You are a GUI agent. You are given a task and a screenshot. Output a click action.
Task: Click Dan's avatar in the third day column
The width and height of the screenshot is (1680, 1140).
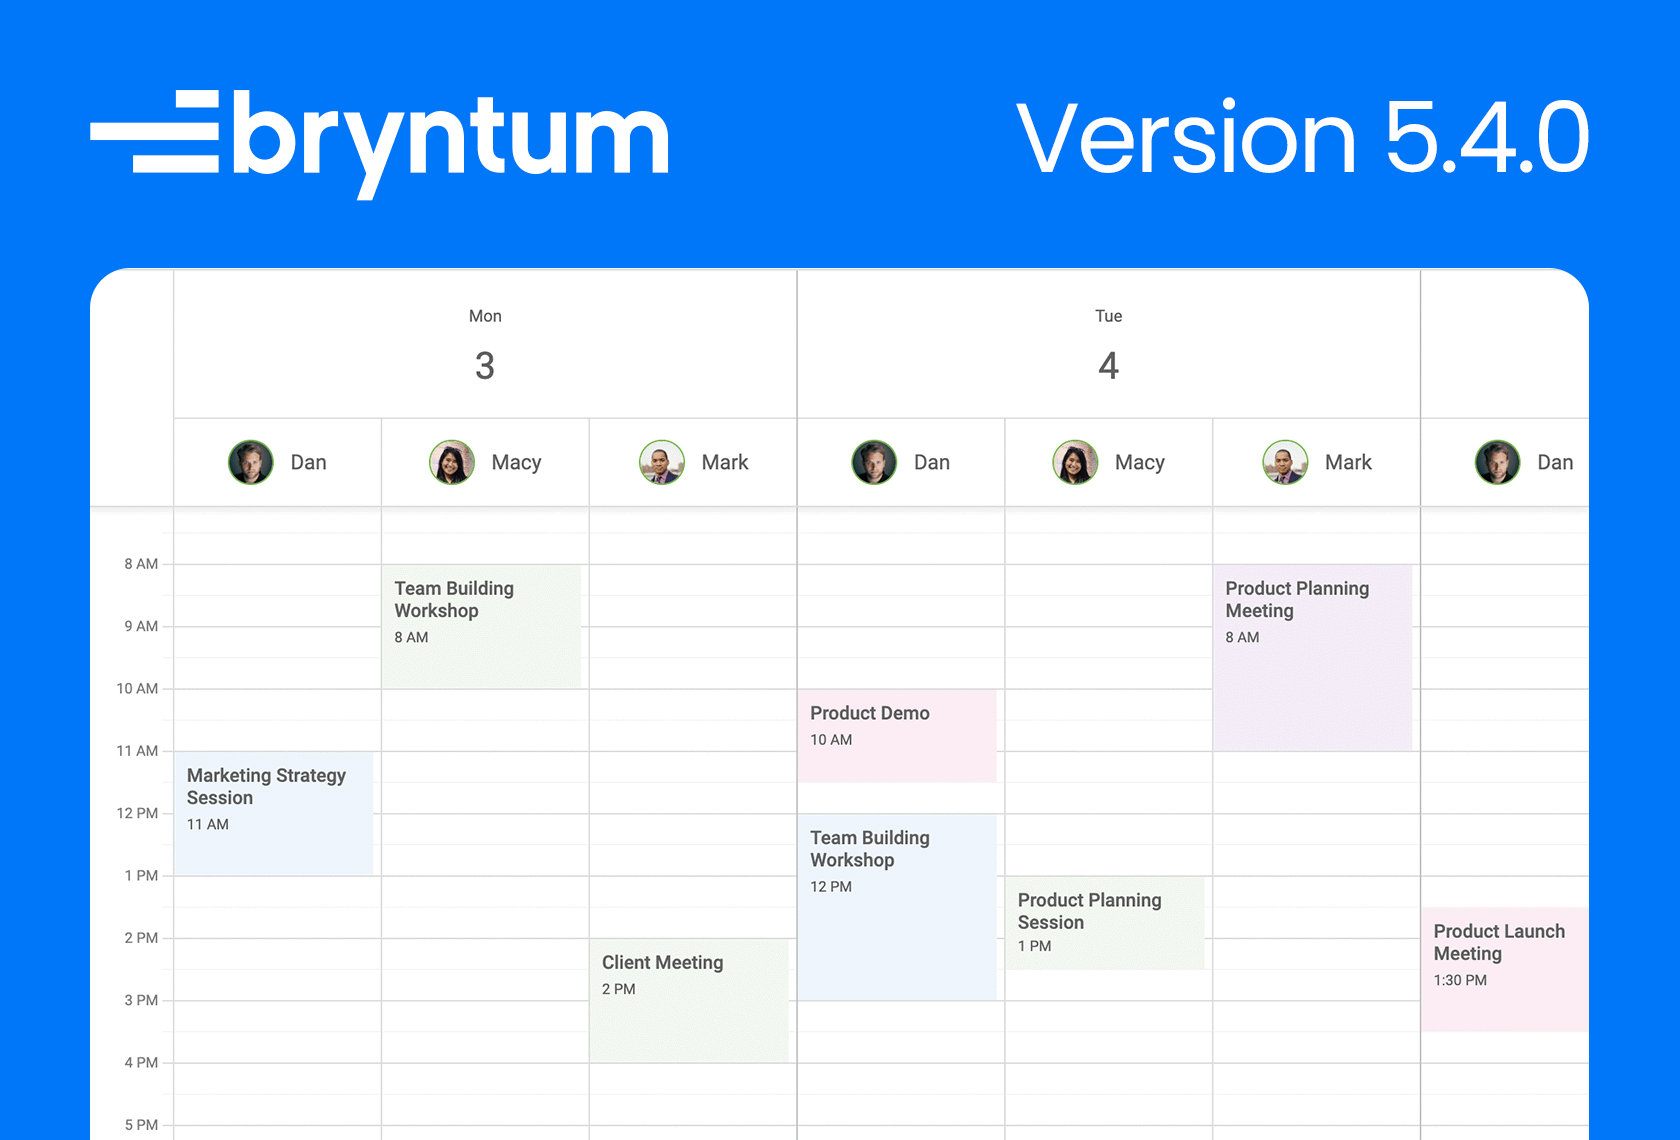1498,462
